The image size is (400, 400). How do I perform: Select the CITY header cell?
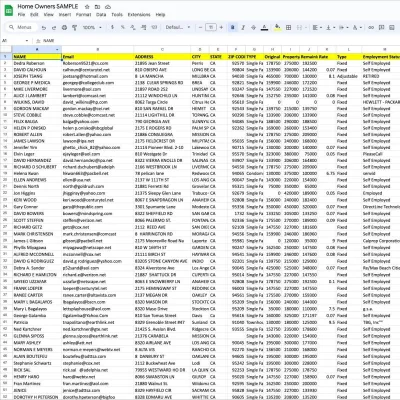point(200,57)
